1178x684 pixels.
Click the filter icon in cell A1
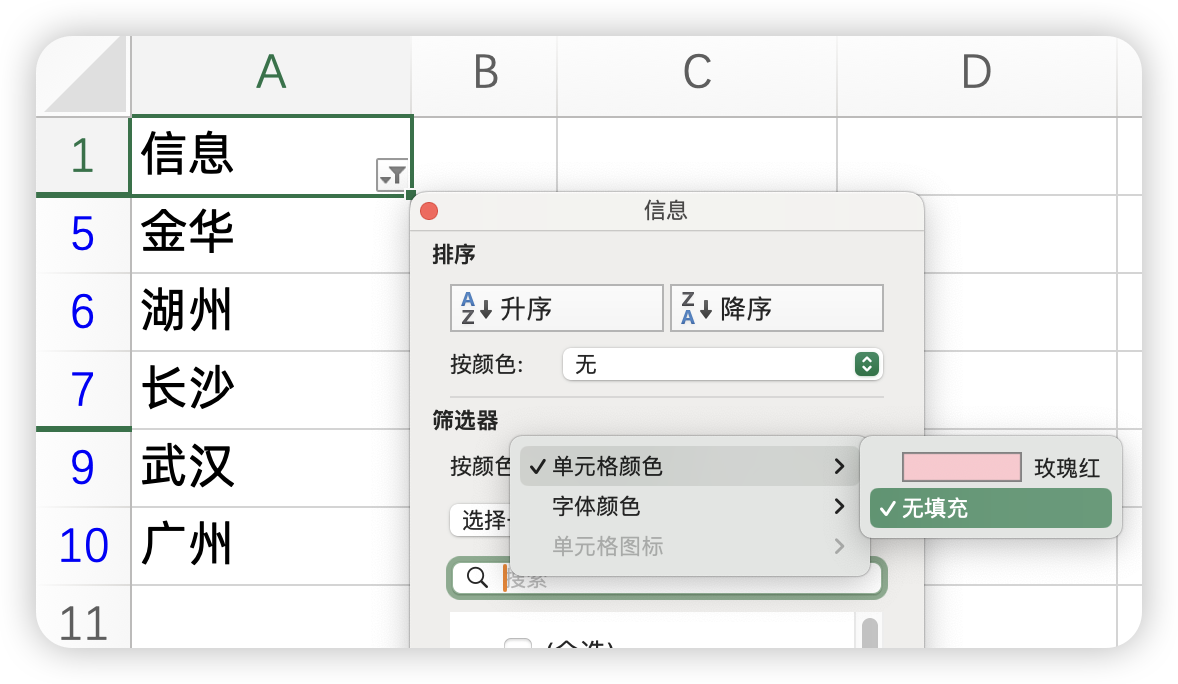coord(392,175)
